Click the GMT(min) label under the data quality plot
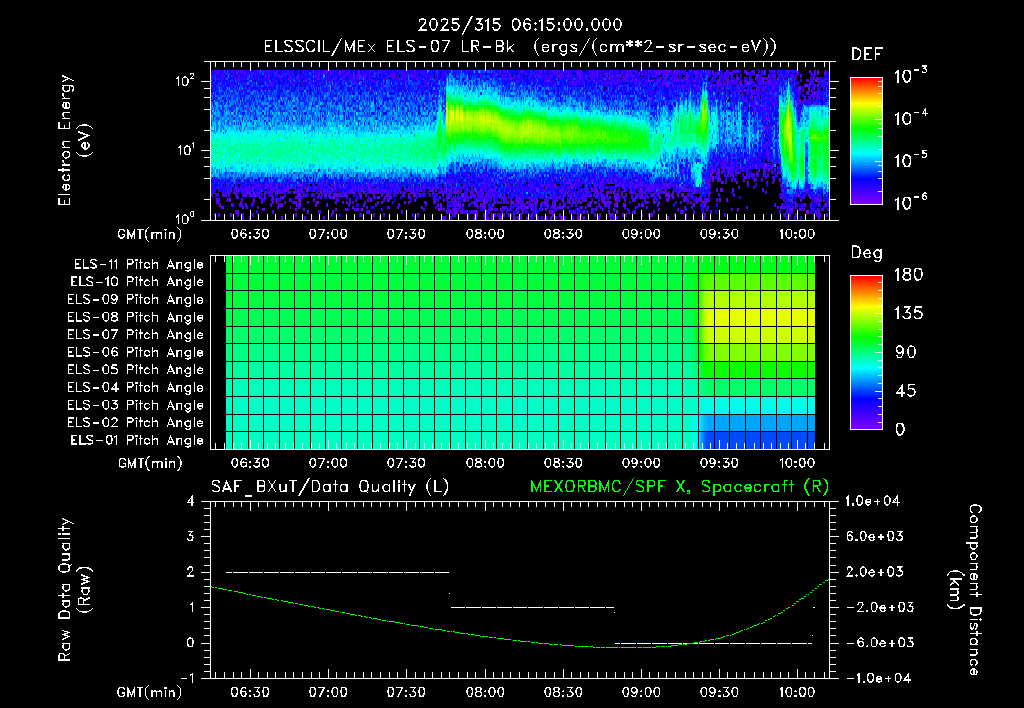The height and width of the screenshot is (708, 1024). 150,693
